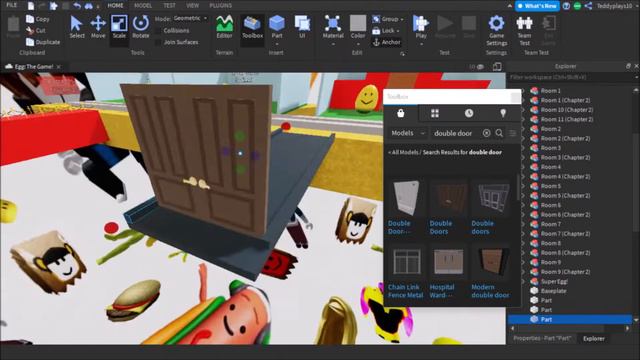The width and height of the screenshot is (640, 360).
Task: Open the FILE menu
Action: [x=11, y=5]
